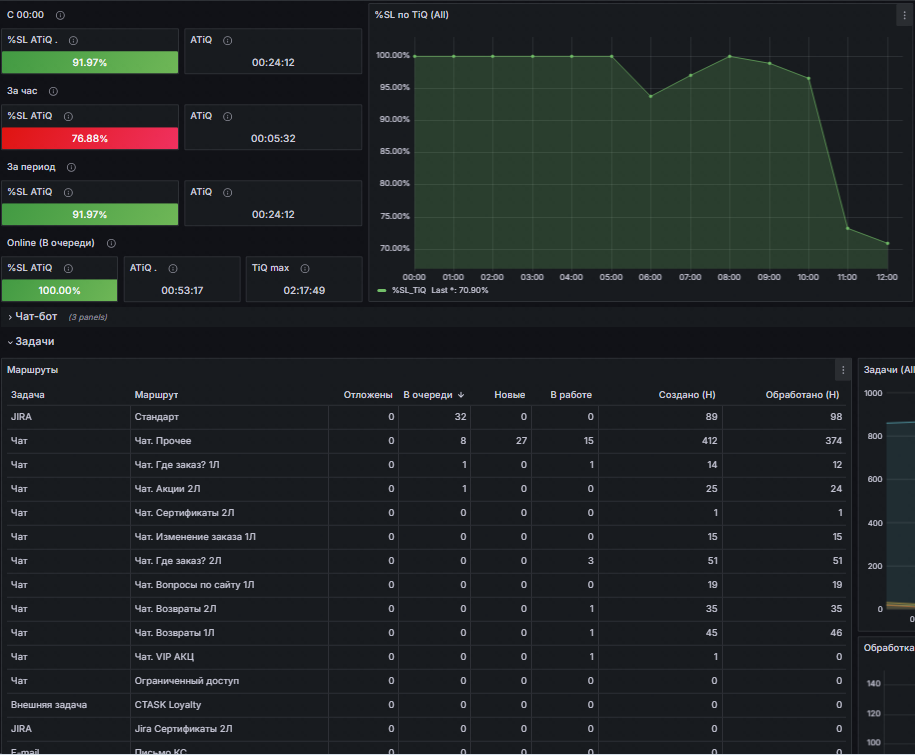Click the %SL_TiQ legend color swatch
Screen dimensions: 915x755
point(382,291)
